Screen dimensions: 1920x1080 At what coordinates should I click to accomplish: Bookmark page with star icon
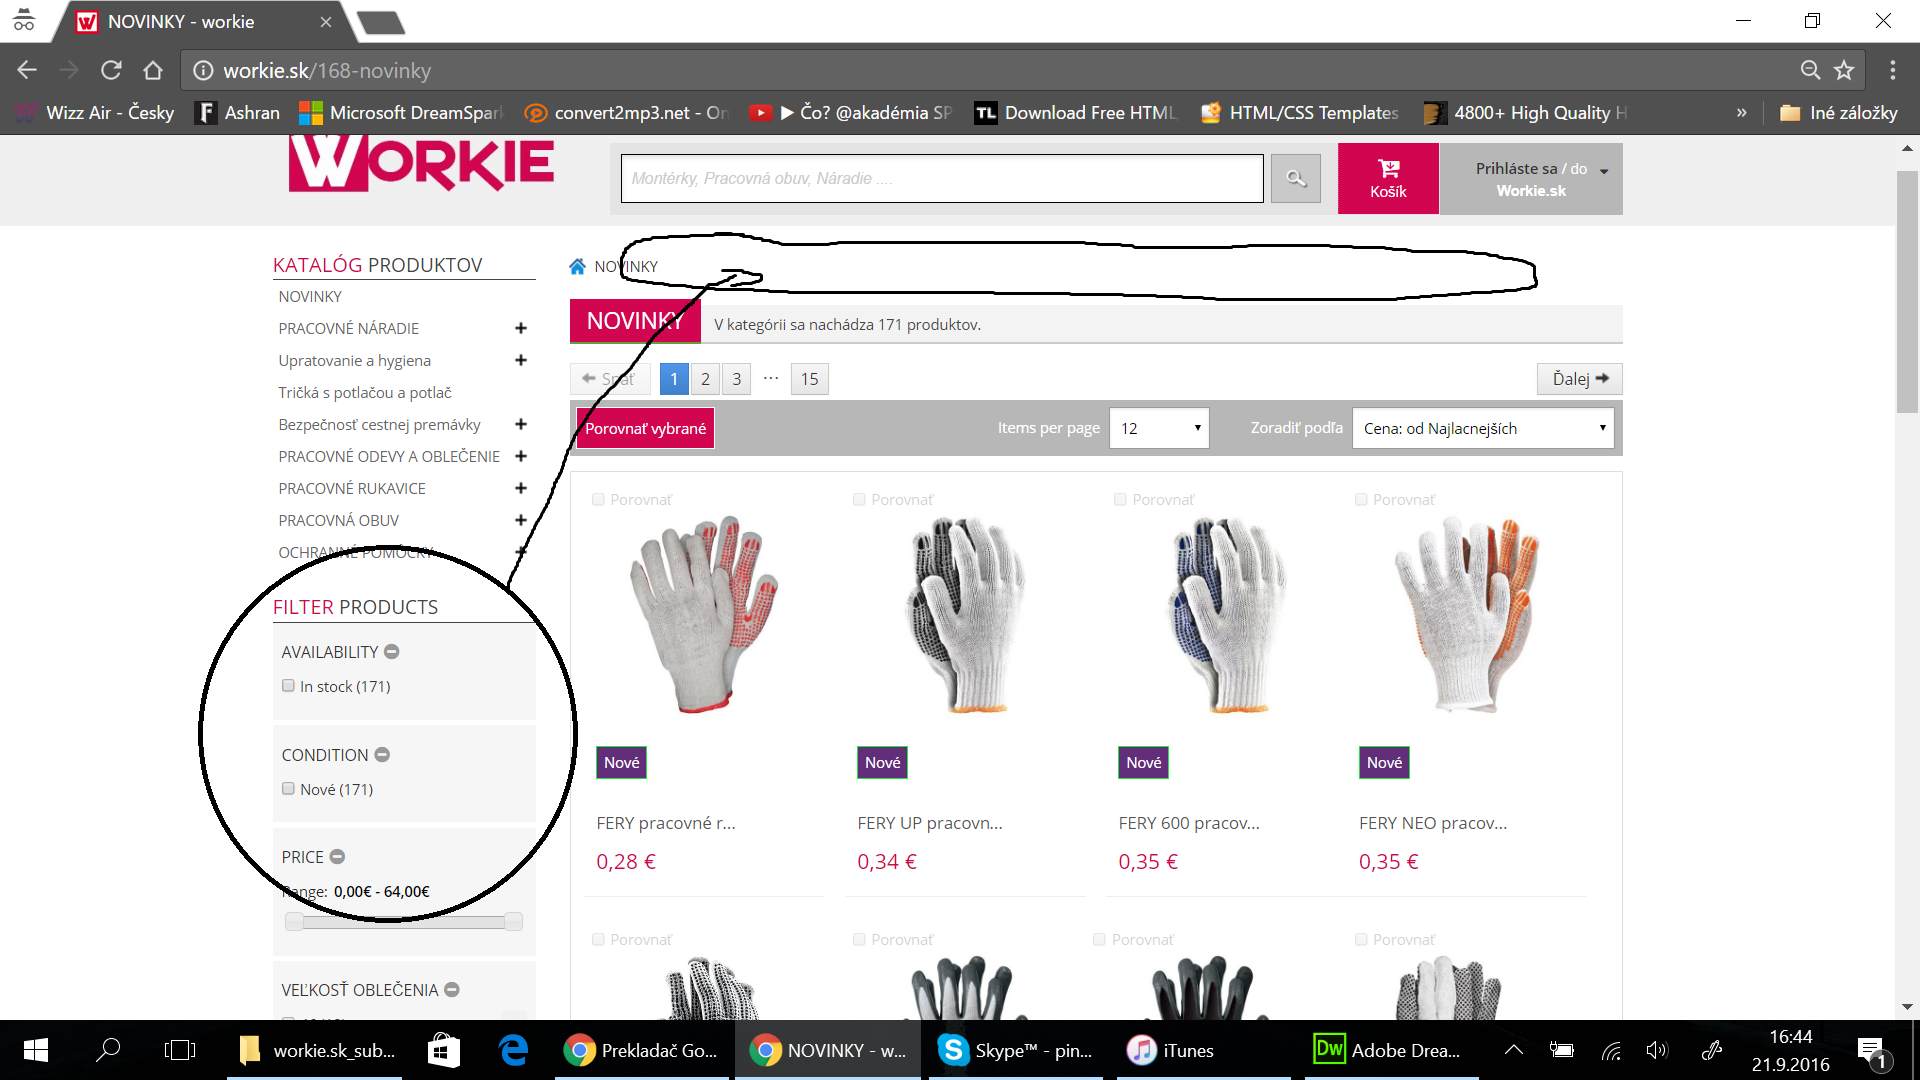pyautogui.click(x=1844, y=70)
